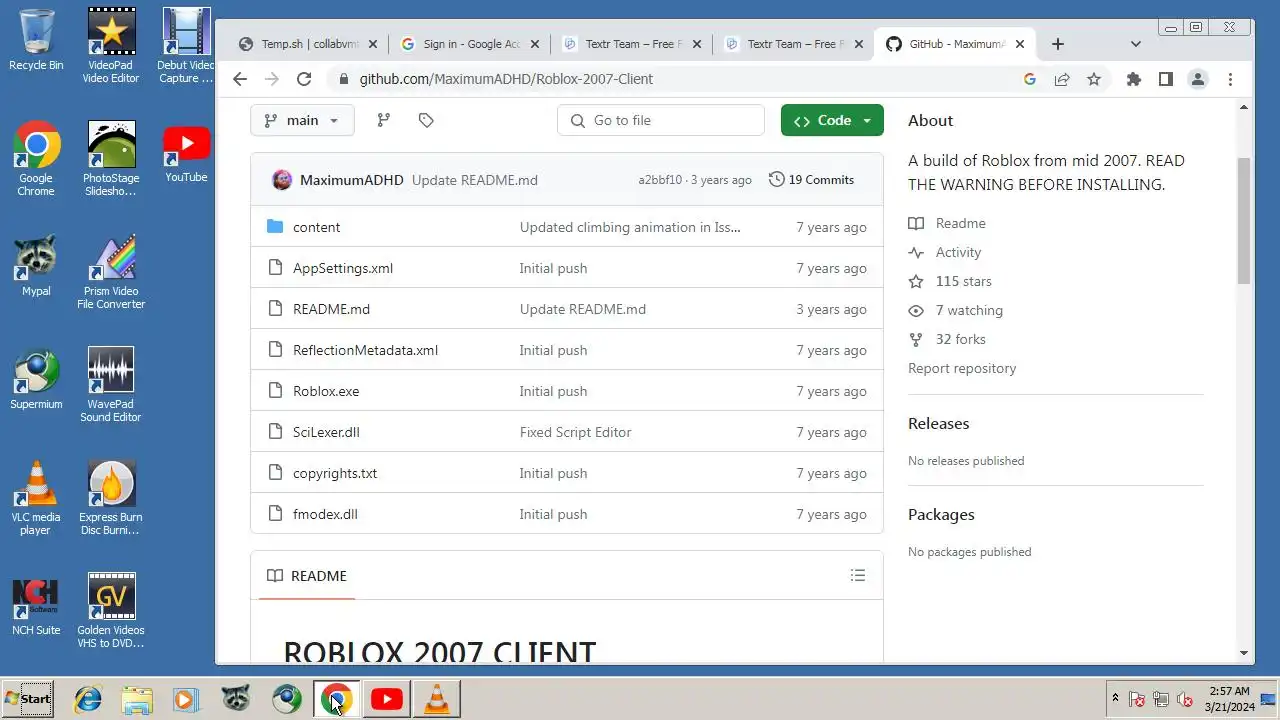1280x720 pixels.
Task: Click the browser back arrow
Action: coord(239,79)
